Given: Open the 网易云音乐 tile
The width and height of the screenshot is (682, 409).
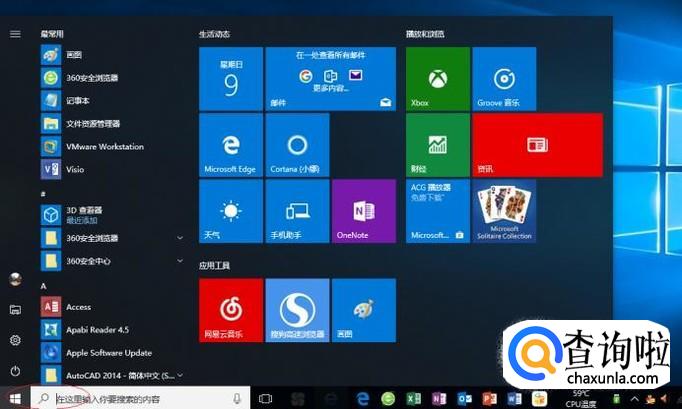Looking at the screenshot, I should click(x=231, y=310).
